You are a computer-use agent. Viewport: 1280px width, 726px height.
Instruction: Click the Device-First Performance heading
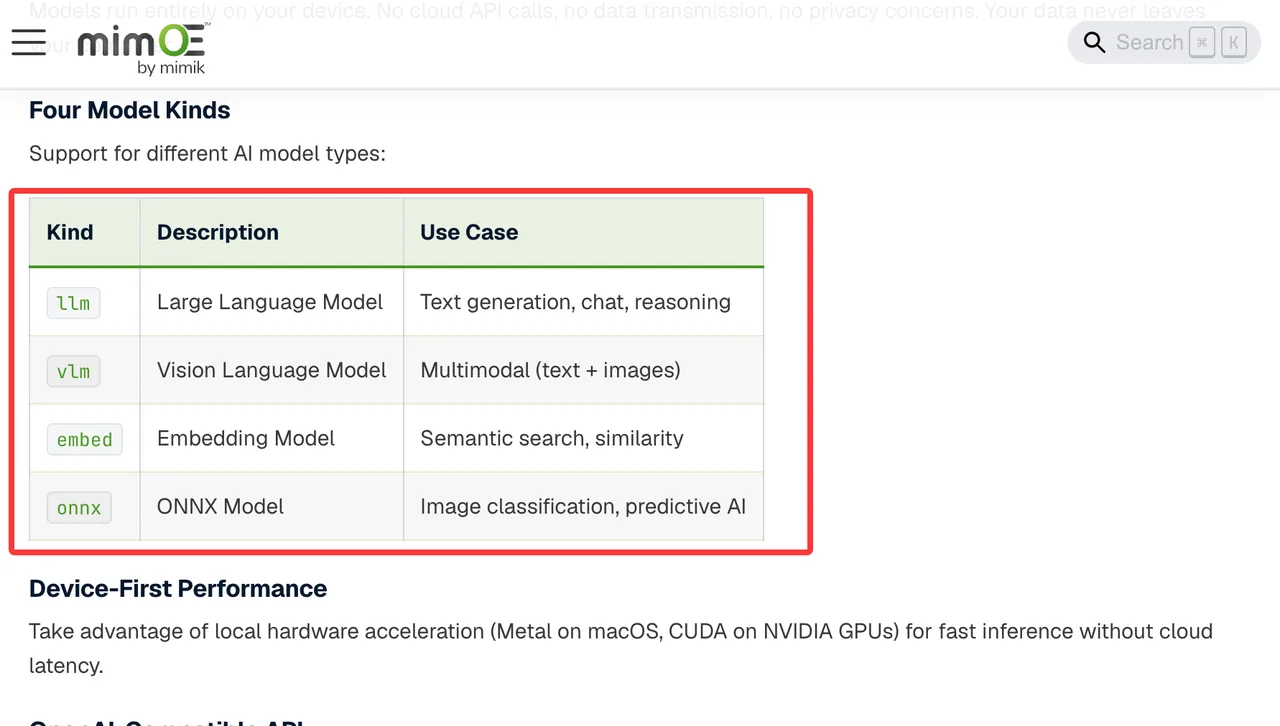pos(178,588)
